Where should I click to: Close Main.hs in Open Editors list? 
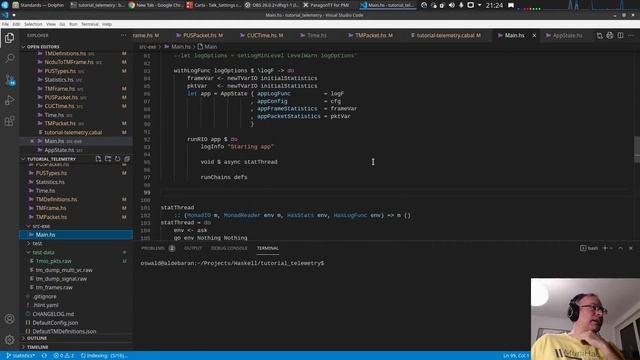[x=32, y=141]
